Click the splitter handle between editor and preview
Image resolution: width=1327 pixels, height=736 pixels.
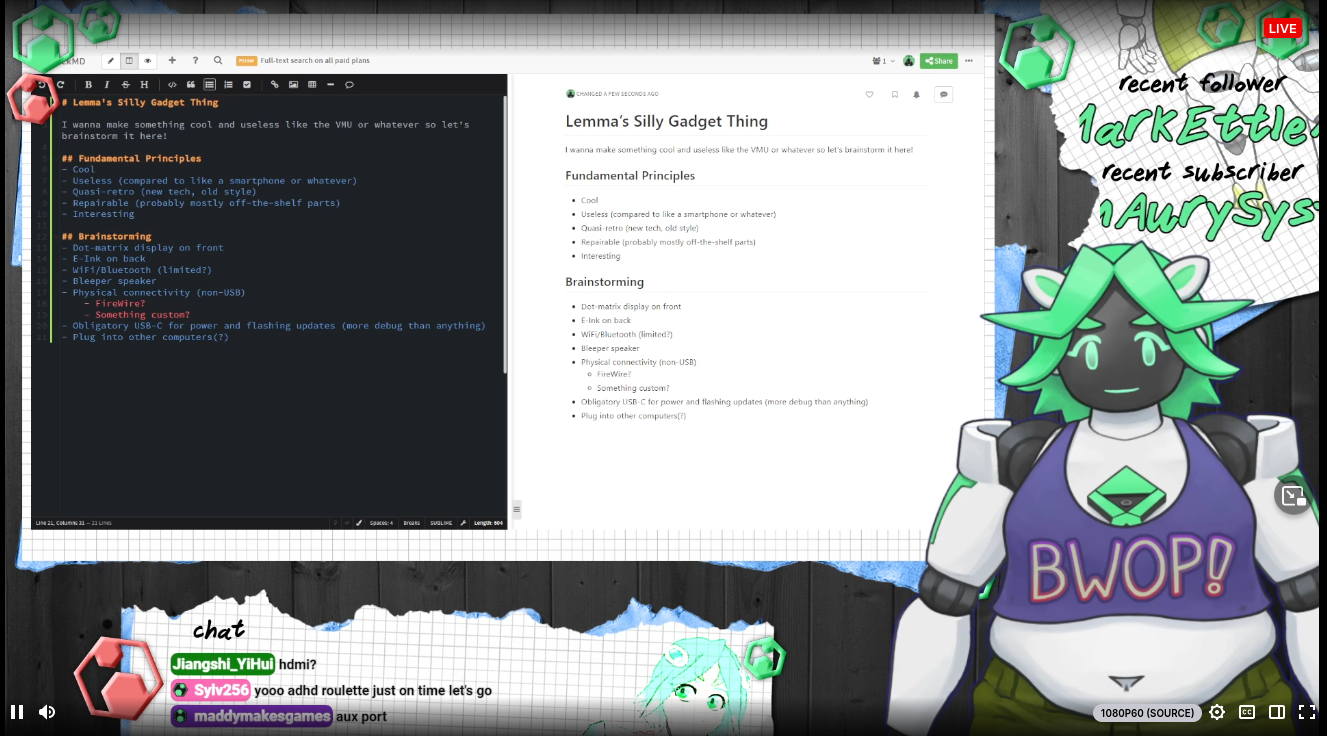click(517, 509)
